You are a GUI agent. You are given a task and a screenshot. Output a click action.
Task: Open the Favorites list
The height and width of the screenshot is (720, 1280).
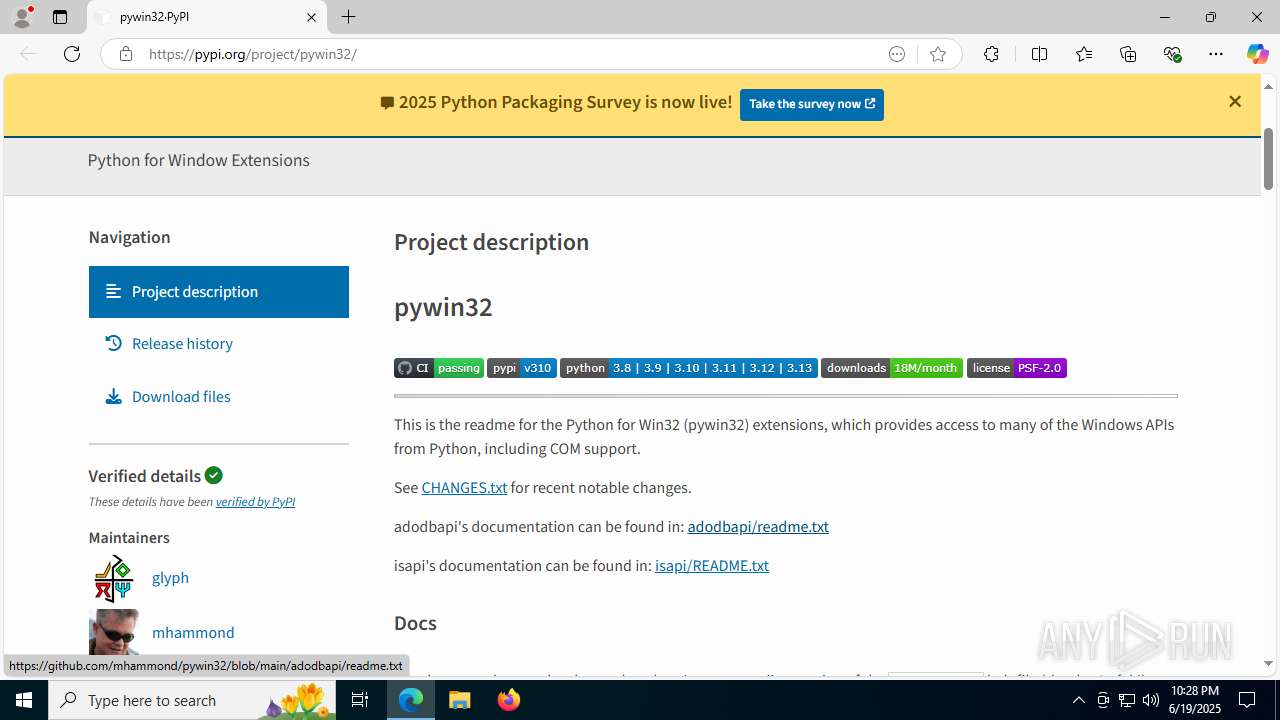[x=1084, y=54]
